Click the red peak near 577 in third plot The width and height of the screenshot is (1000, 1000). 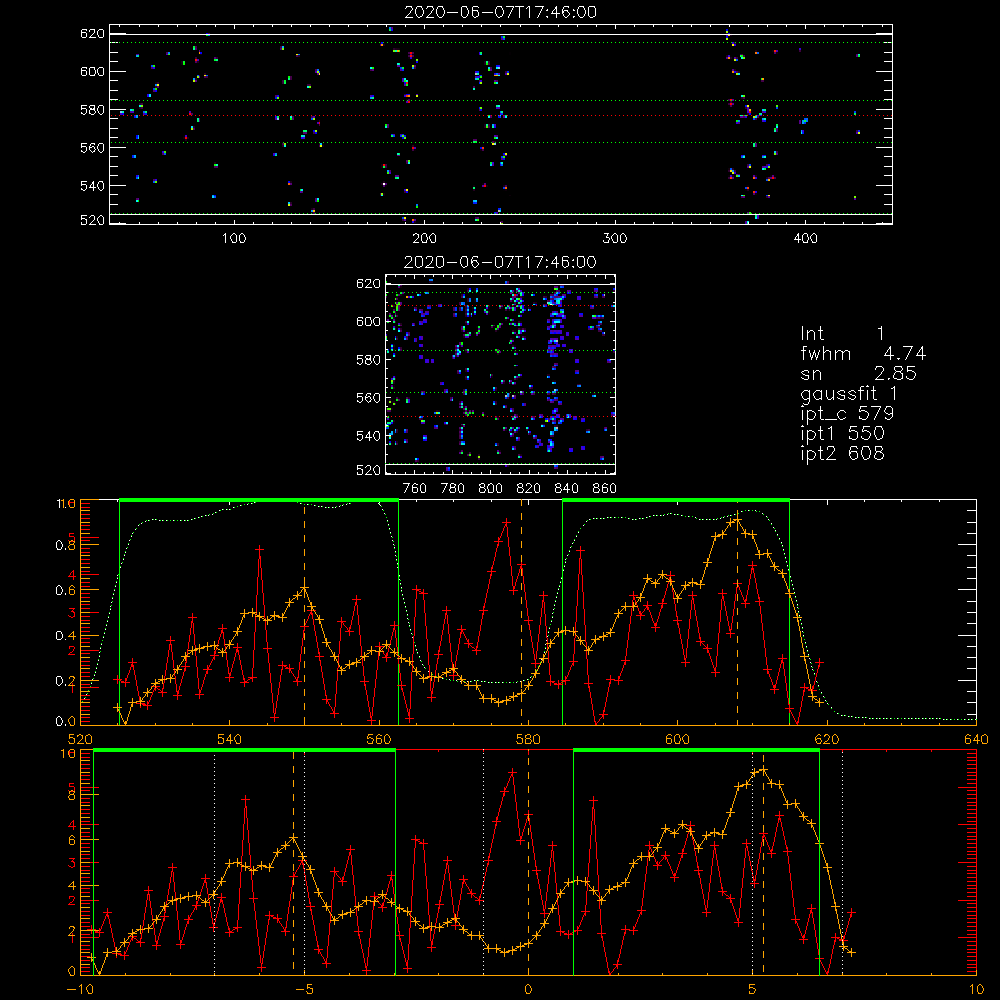(506, 522)
